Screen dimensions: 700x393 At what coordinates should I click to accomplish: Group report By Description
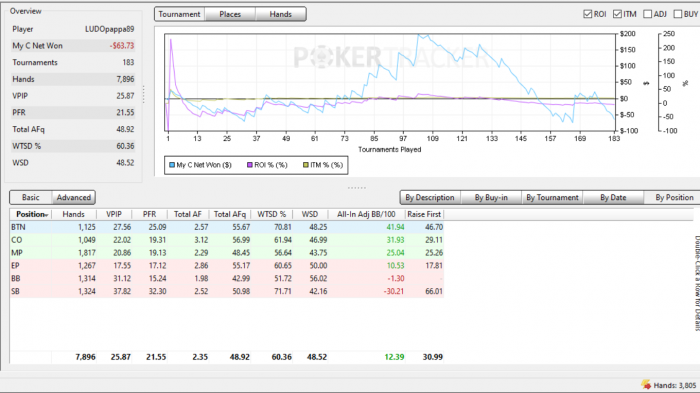click(x=430, y=197)
